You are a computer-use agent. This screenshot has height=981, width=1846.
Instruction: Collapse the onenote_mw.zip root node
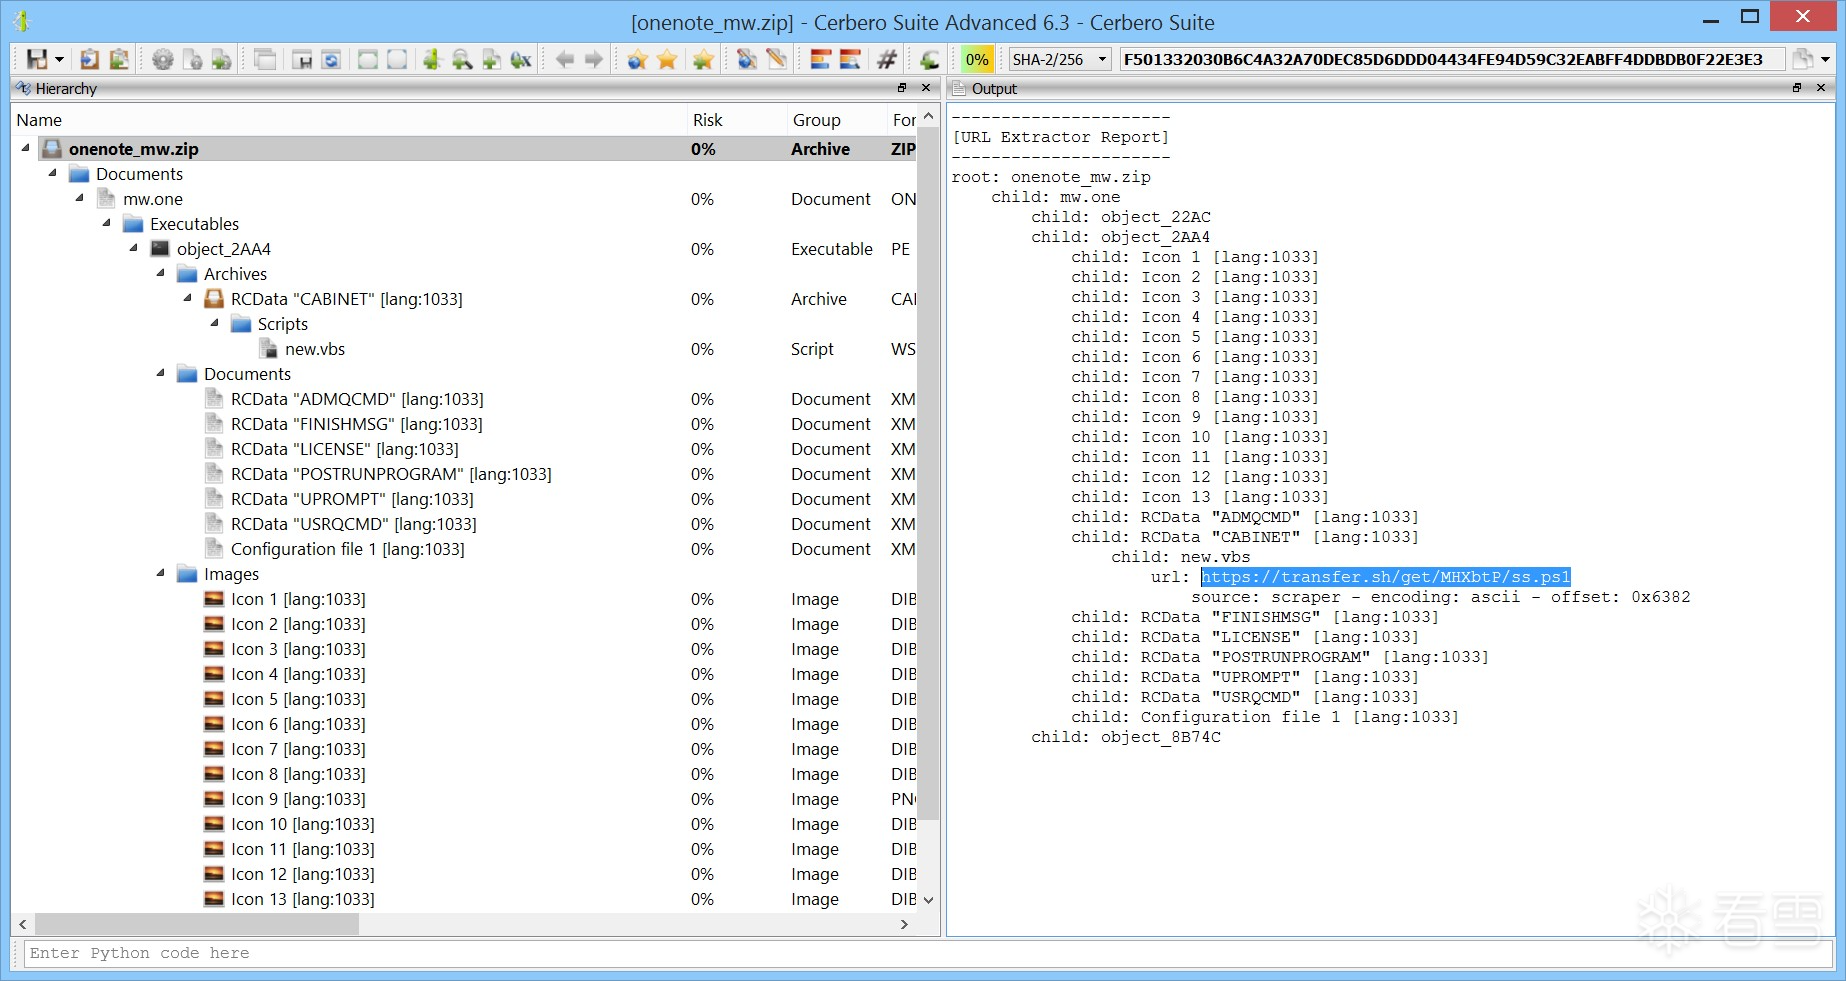[x=26, y=148]
